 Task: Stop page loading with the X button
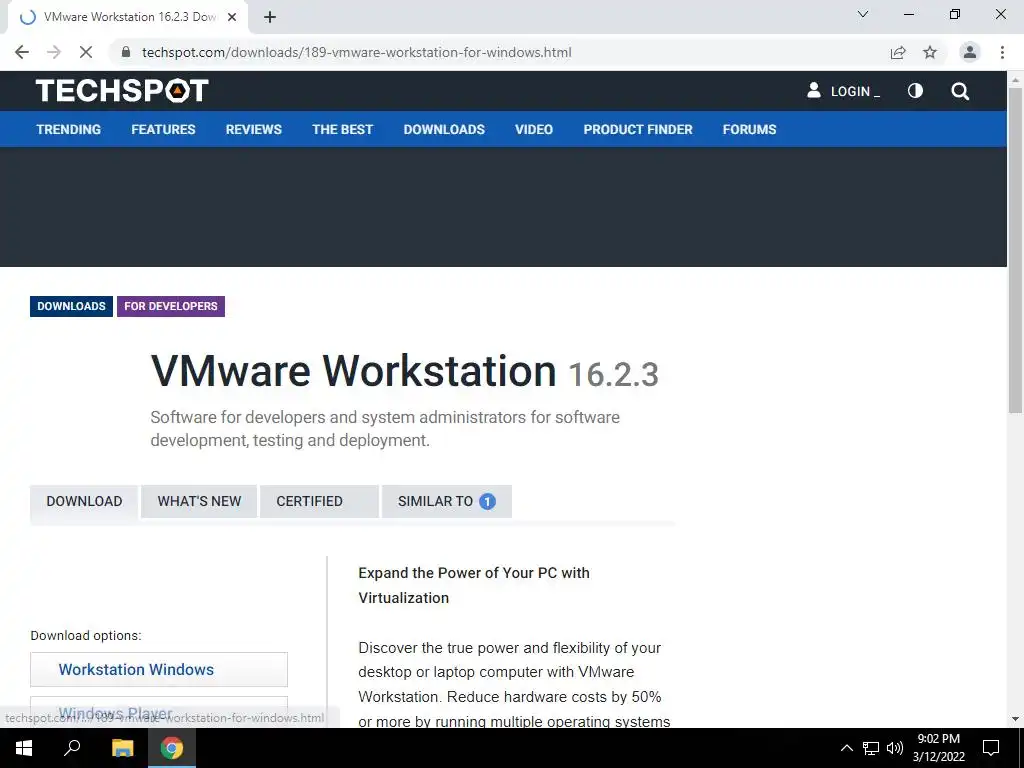click(x=86, y=52)
